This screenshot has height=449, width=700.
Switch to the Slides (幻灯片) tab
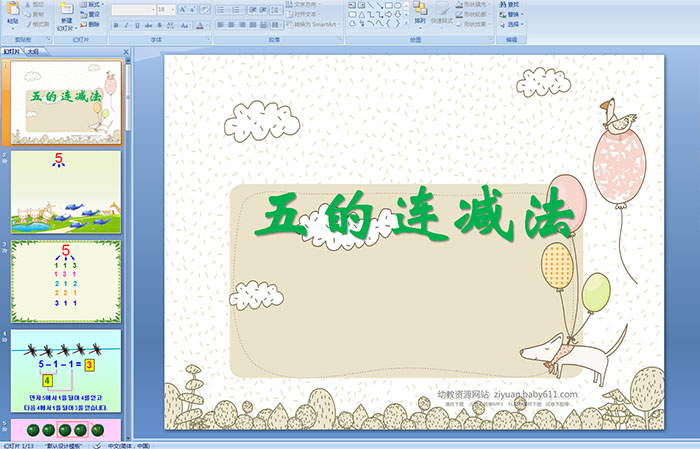(11, 50)
